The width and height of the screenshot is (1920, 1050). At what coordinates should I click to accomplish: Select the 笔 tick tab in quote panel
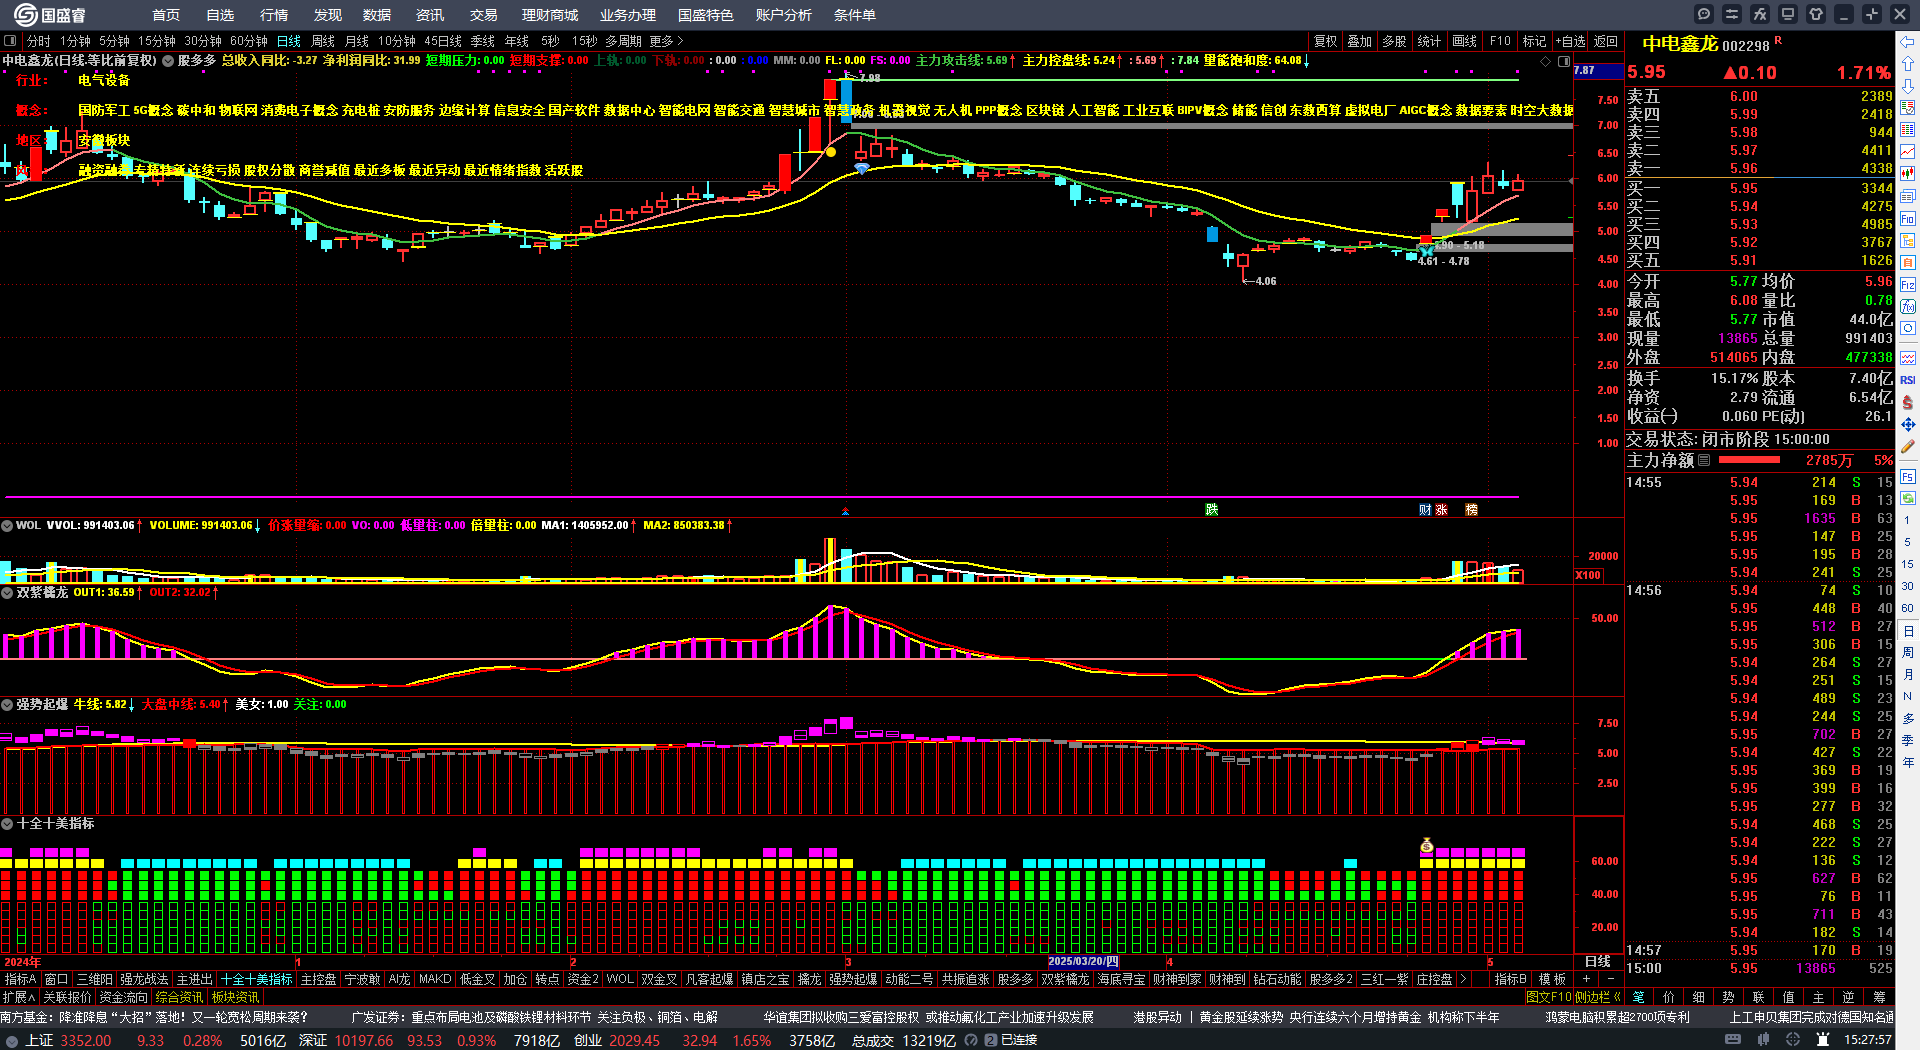[x=1639, y=997]
